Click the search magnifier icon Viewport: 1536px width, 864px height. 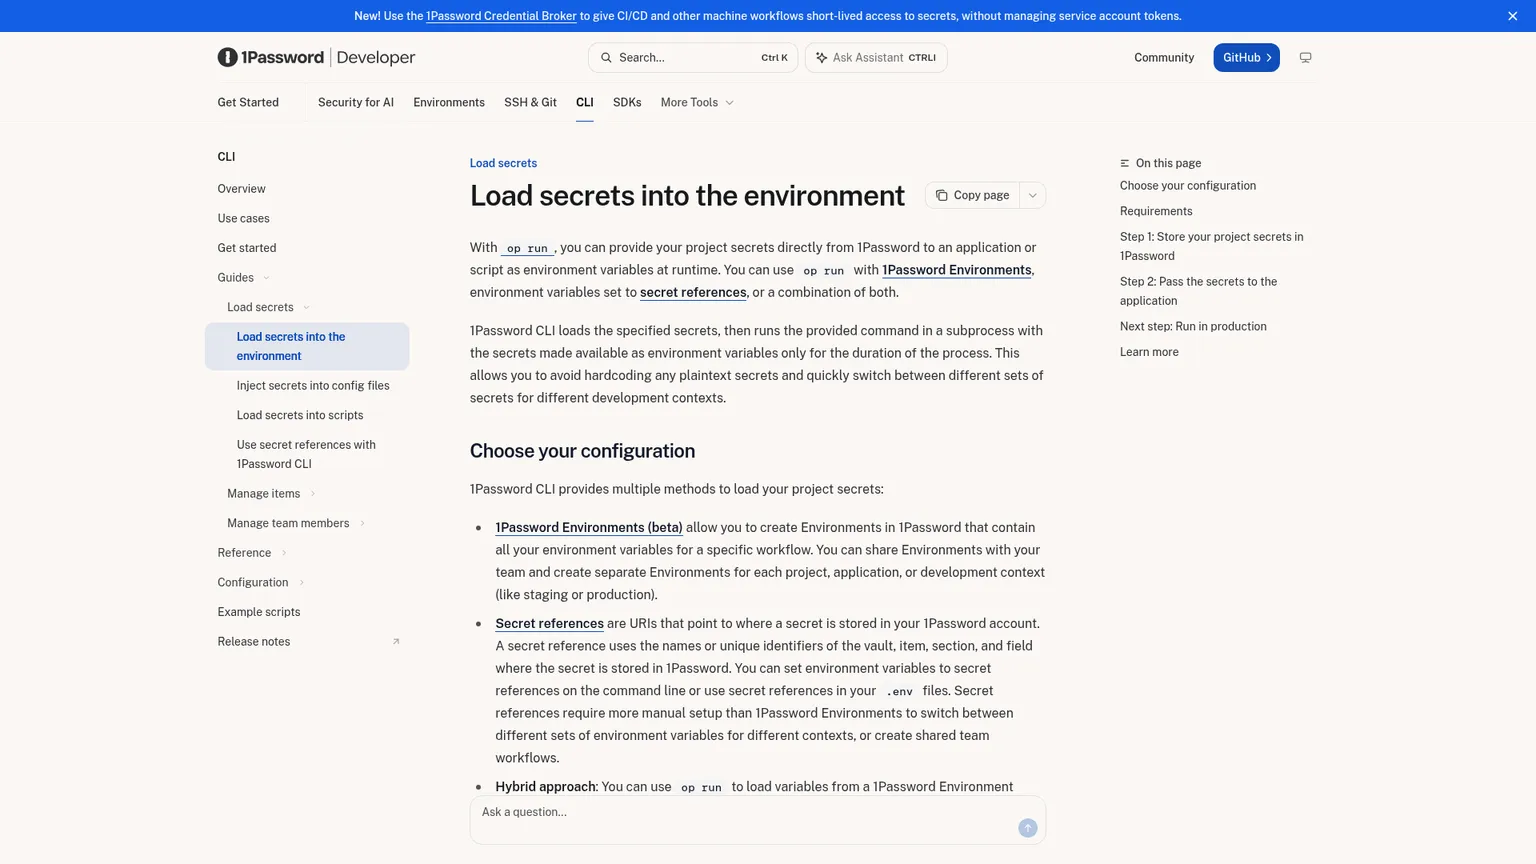606,58
